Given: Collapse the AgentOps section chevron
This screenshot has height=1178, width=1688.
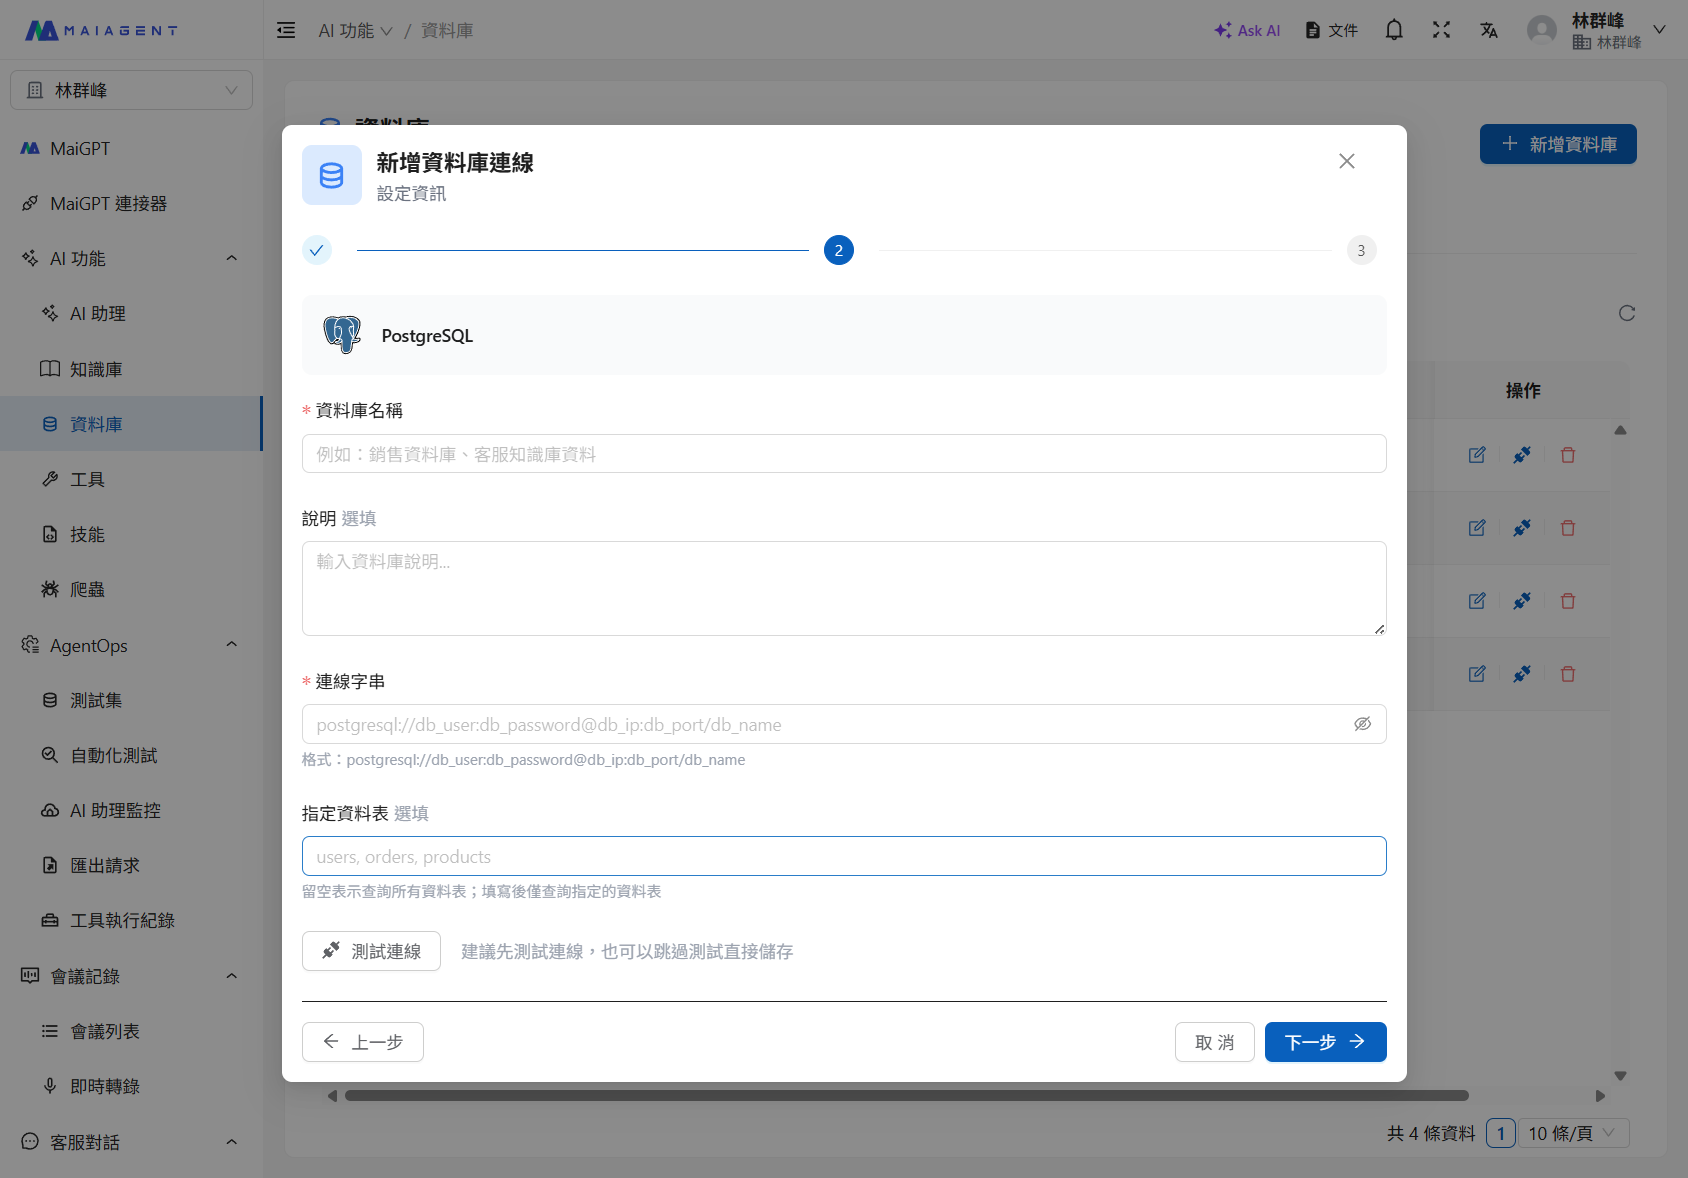Looking at the screenshot, I should tap(232, 645).
